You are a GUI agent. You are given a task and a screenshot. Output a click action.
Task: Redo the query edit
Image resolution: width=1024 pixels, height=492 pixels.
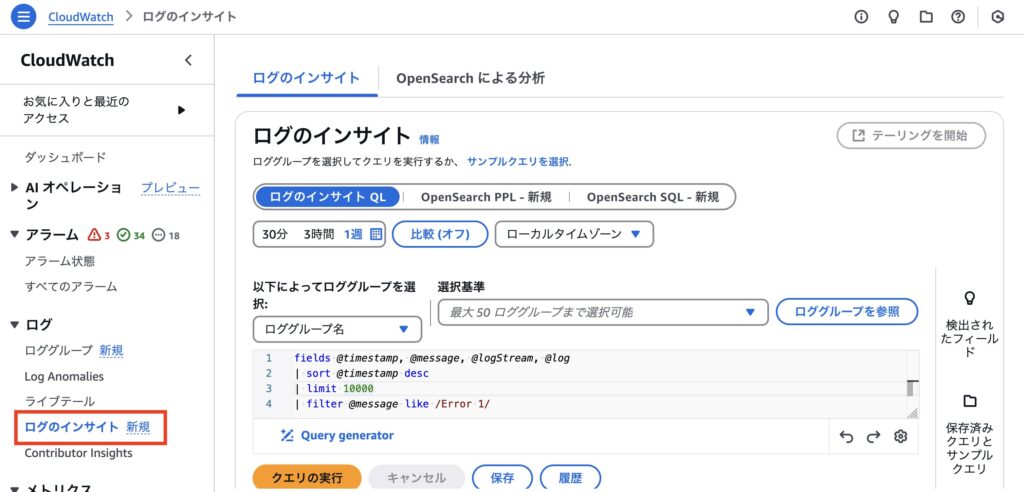coord(874,436)
